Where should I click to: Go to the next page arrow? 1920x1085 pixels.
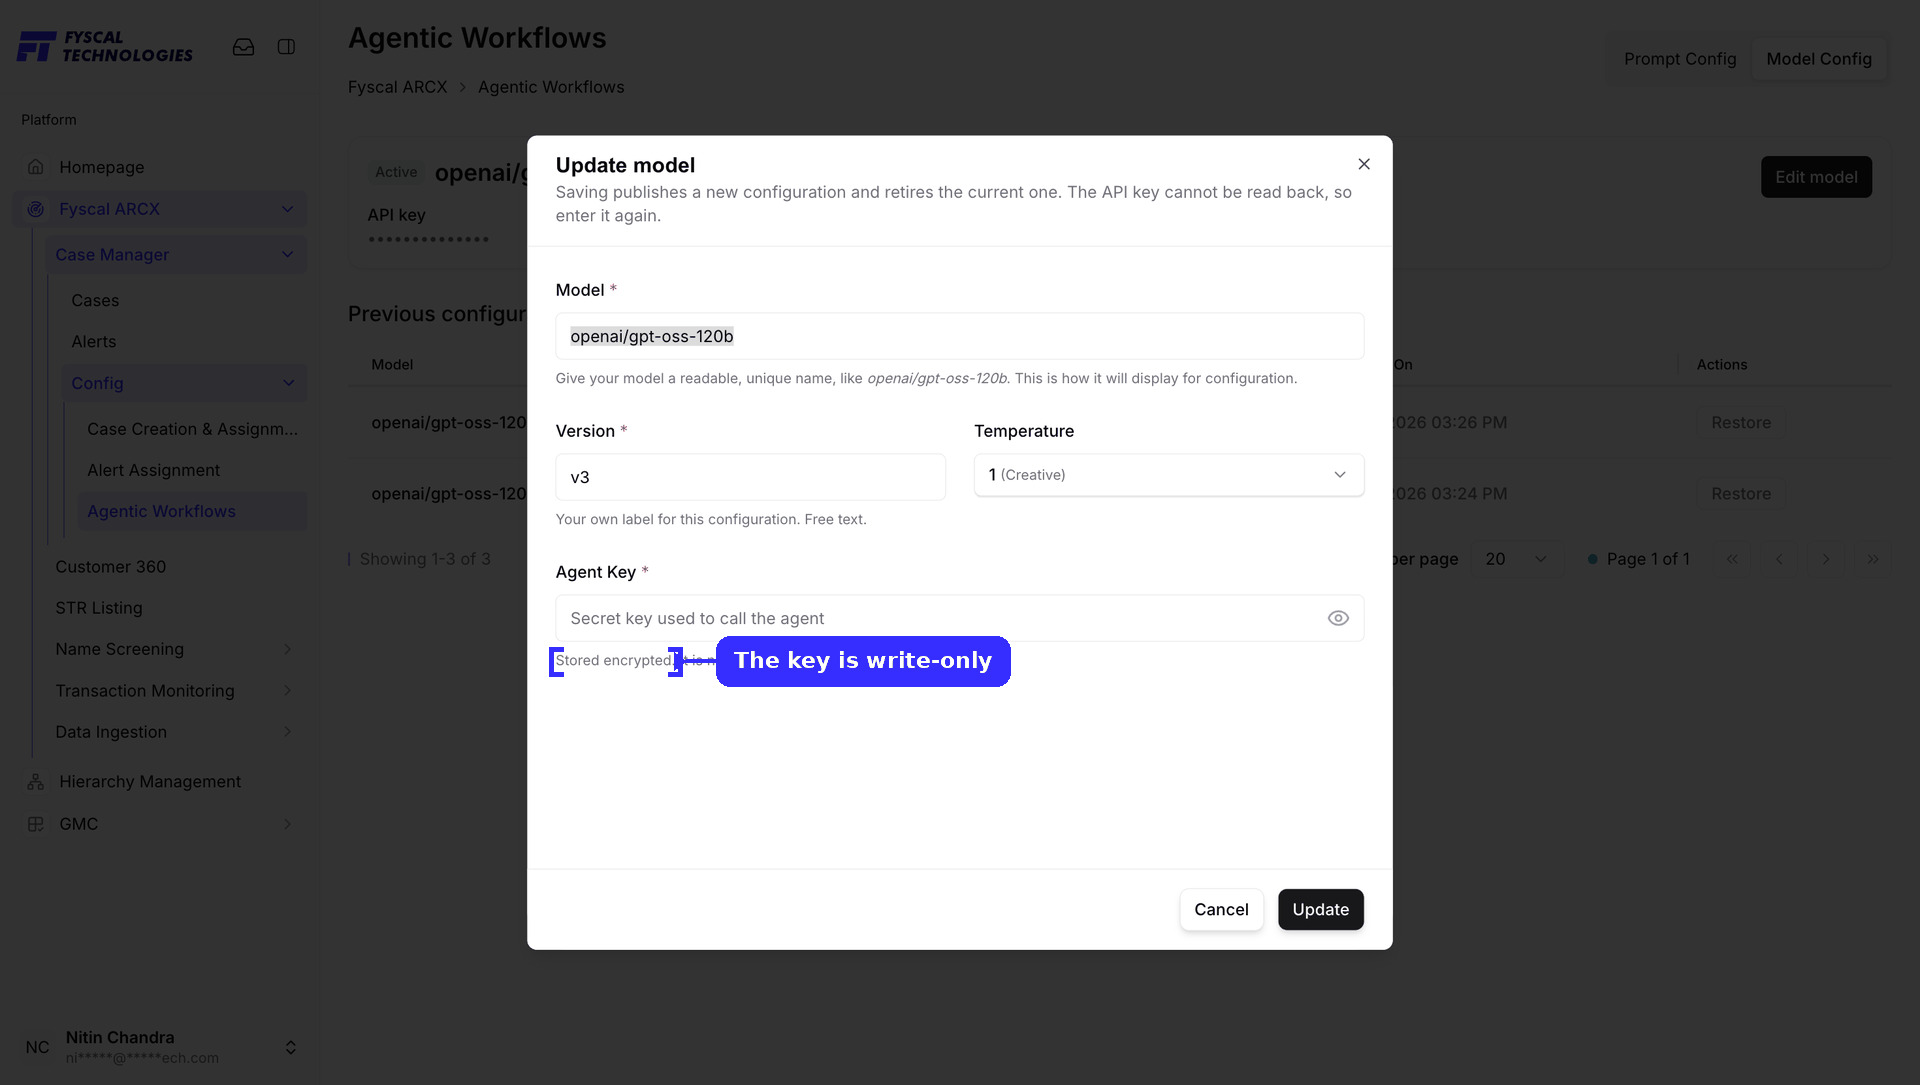tap(1826, 559)
